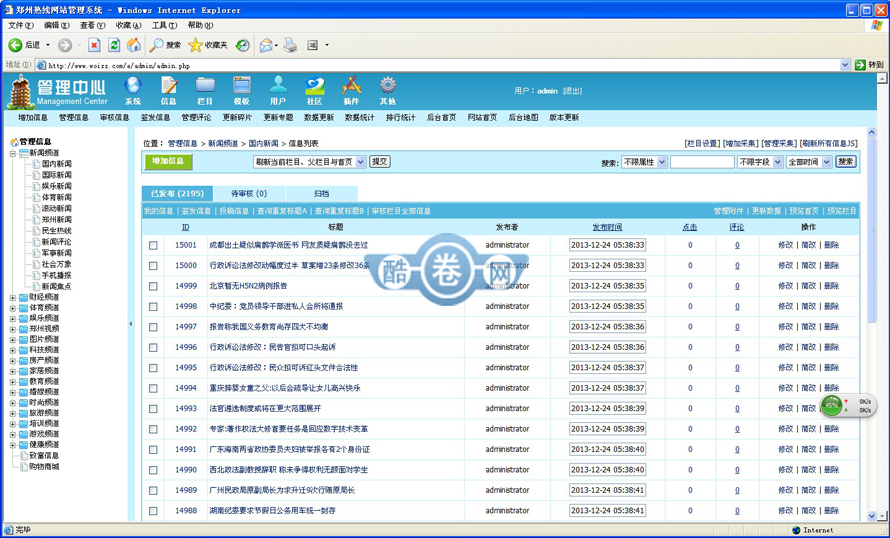Click the 社区 community icon
The width and height of the screenshot is (890, 538).
pyautogui.click(x=315, y=86)
